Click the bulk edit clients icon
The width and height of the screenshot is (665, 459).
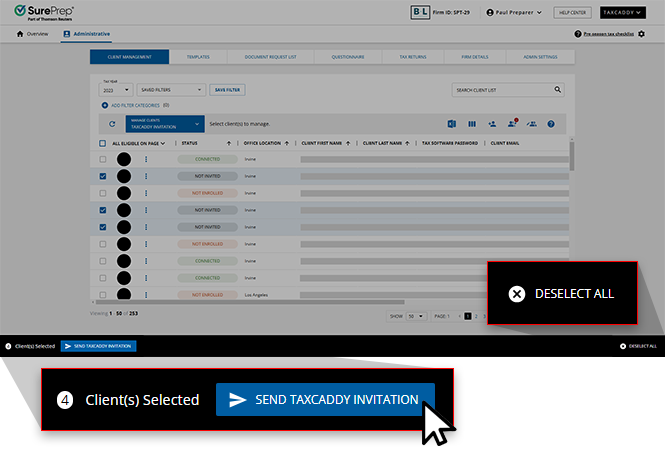[531, 124]
